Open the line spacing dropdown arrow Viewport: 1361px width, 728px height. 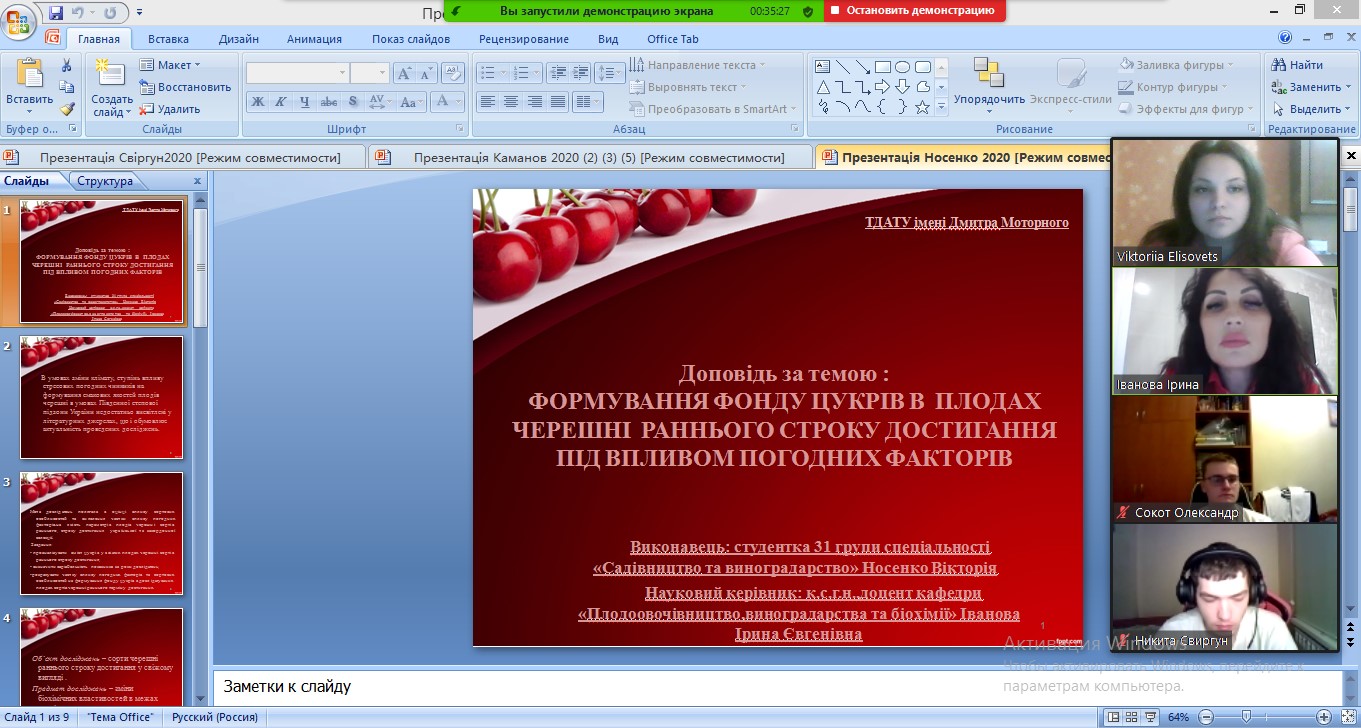[619, 73]
